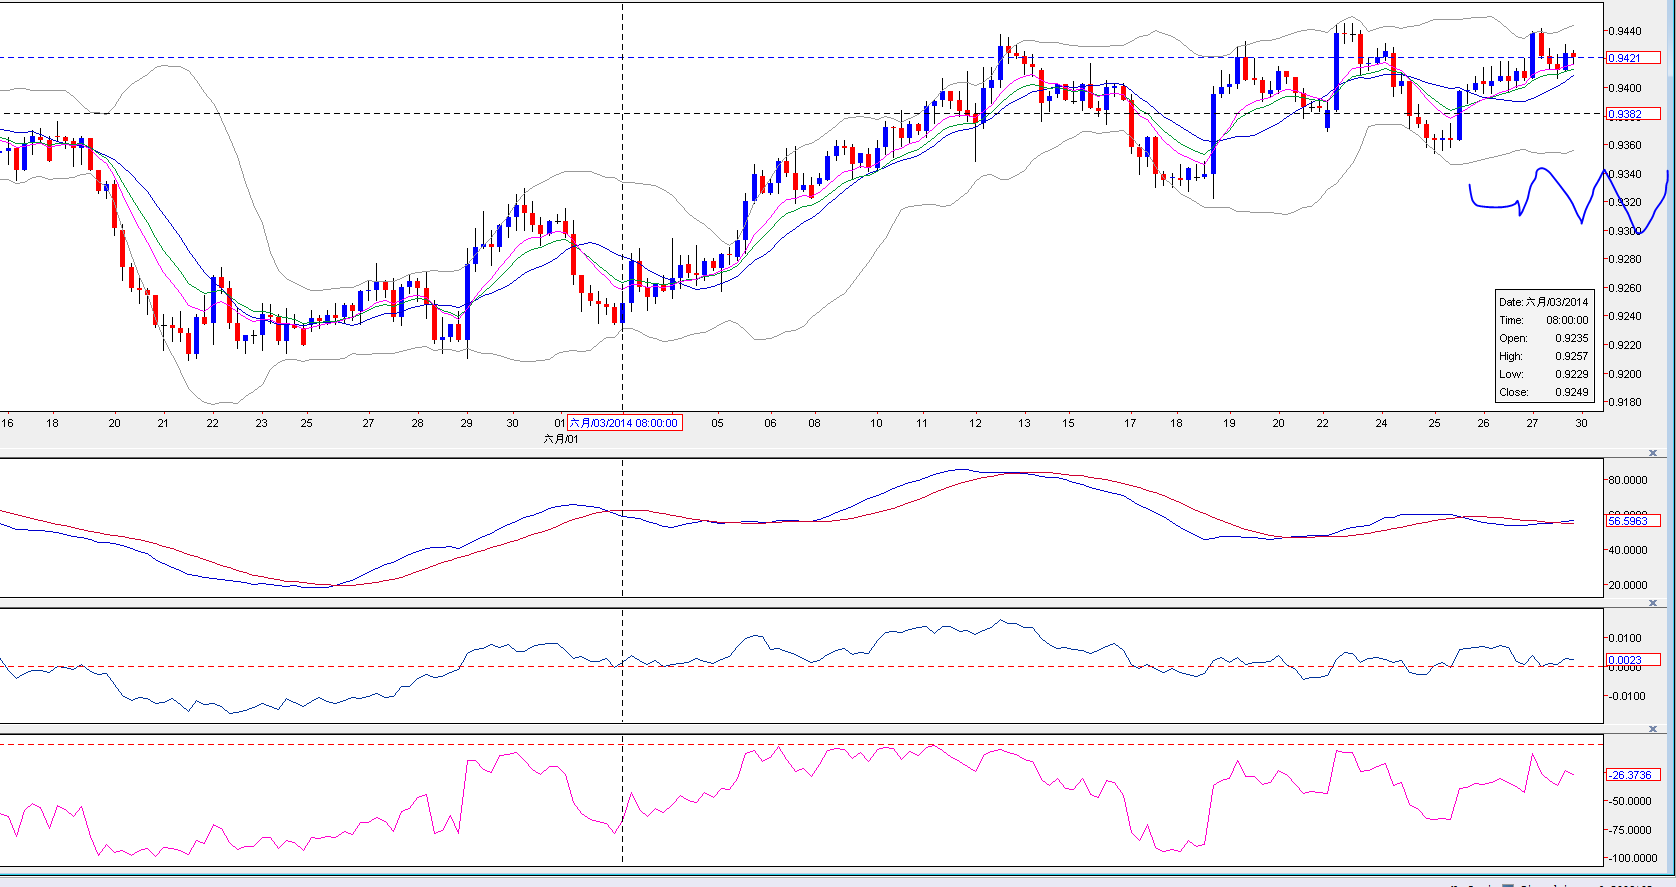Click the 六月/01 month label on time axis
Image resolution: width=1676 pixels, height=887 pixels.
point(560,439)
